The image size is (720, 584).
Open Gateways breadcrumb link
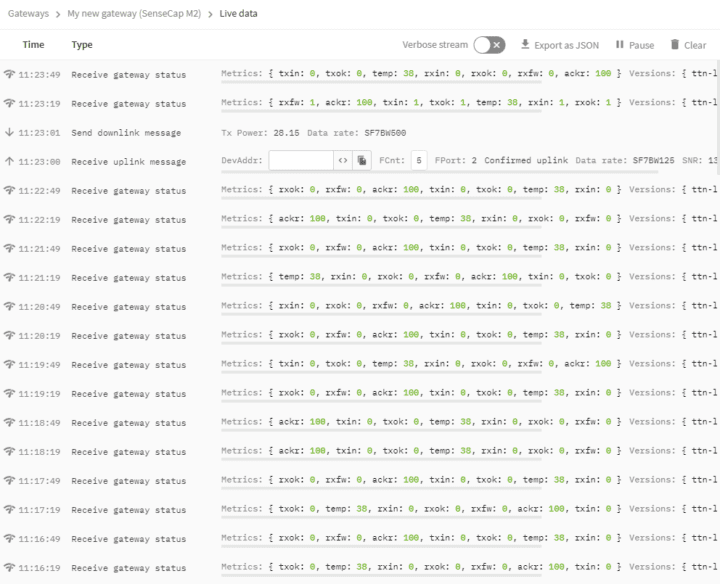tap(28, 13)
